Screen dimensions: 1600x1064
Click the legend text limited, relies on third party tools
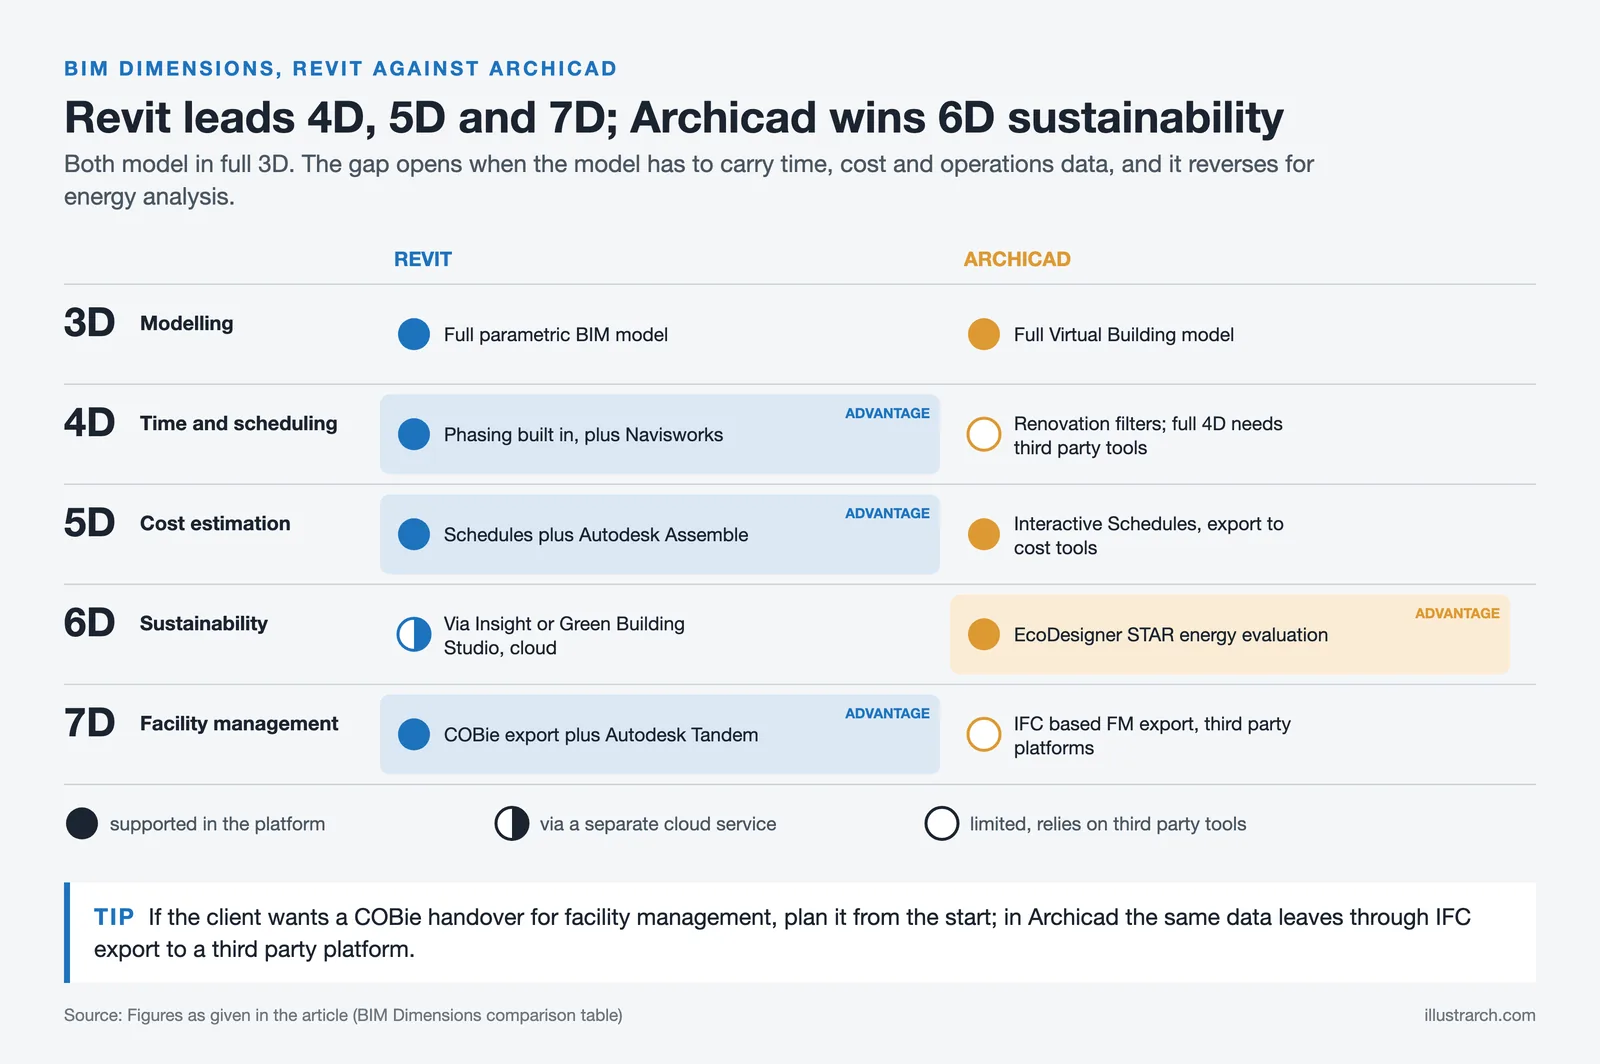pos(1108,824)
